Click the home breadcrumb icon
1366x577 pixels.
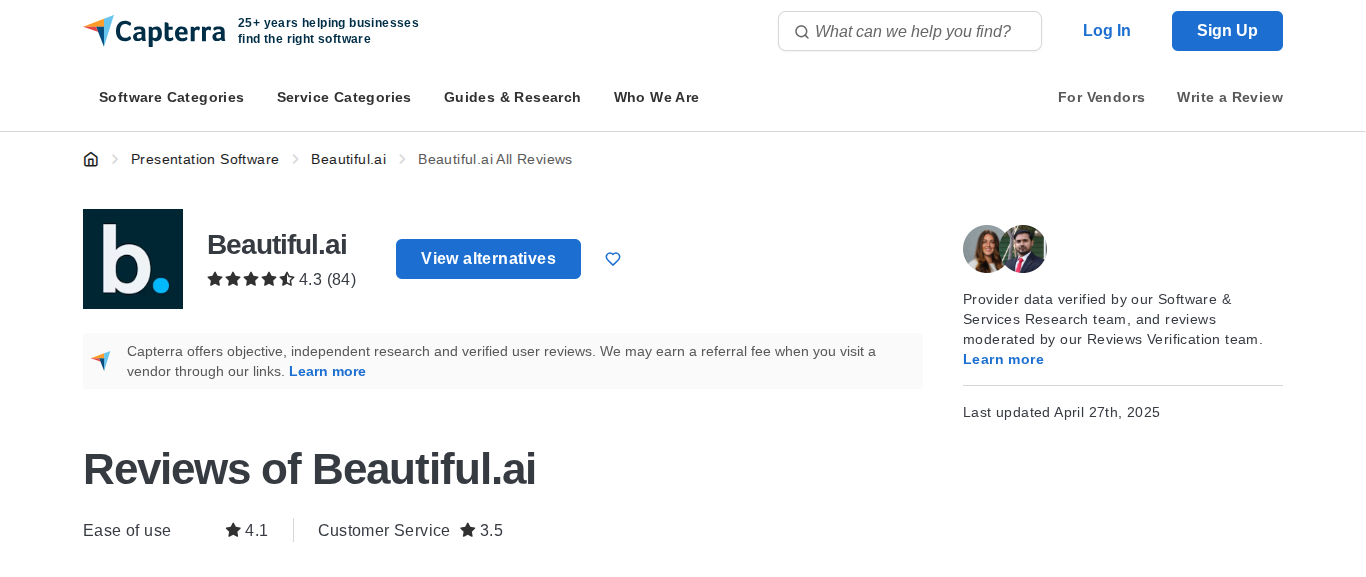91,159
